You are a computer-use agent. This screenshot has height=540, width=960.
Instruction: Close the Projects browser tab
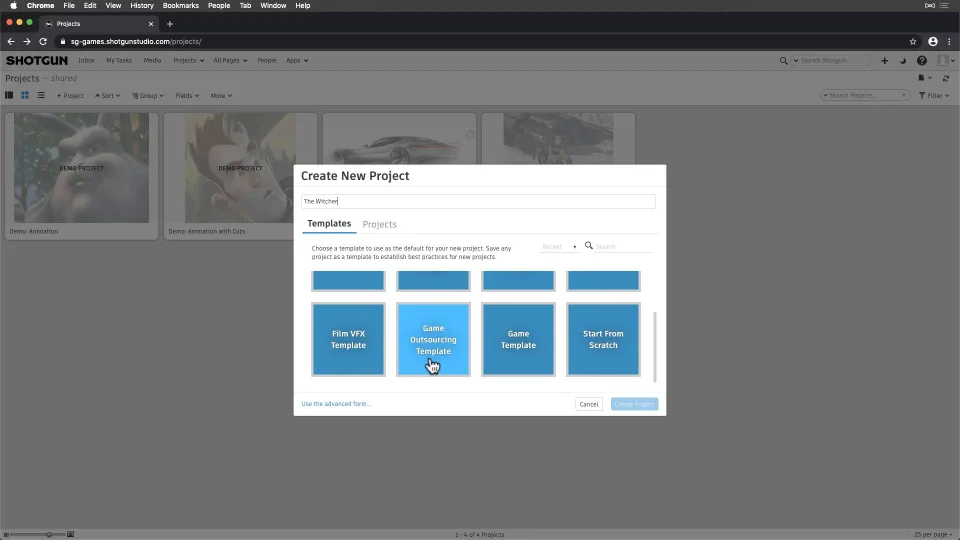point(151,24)
